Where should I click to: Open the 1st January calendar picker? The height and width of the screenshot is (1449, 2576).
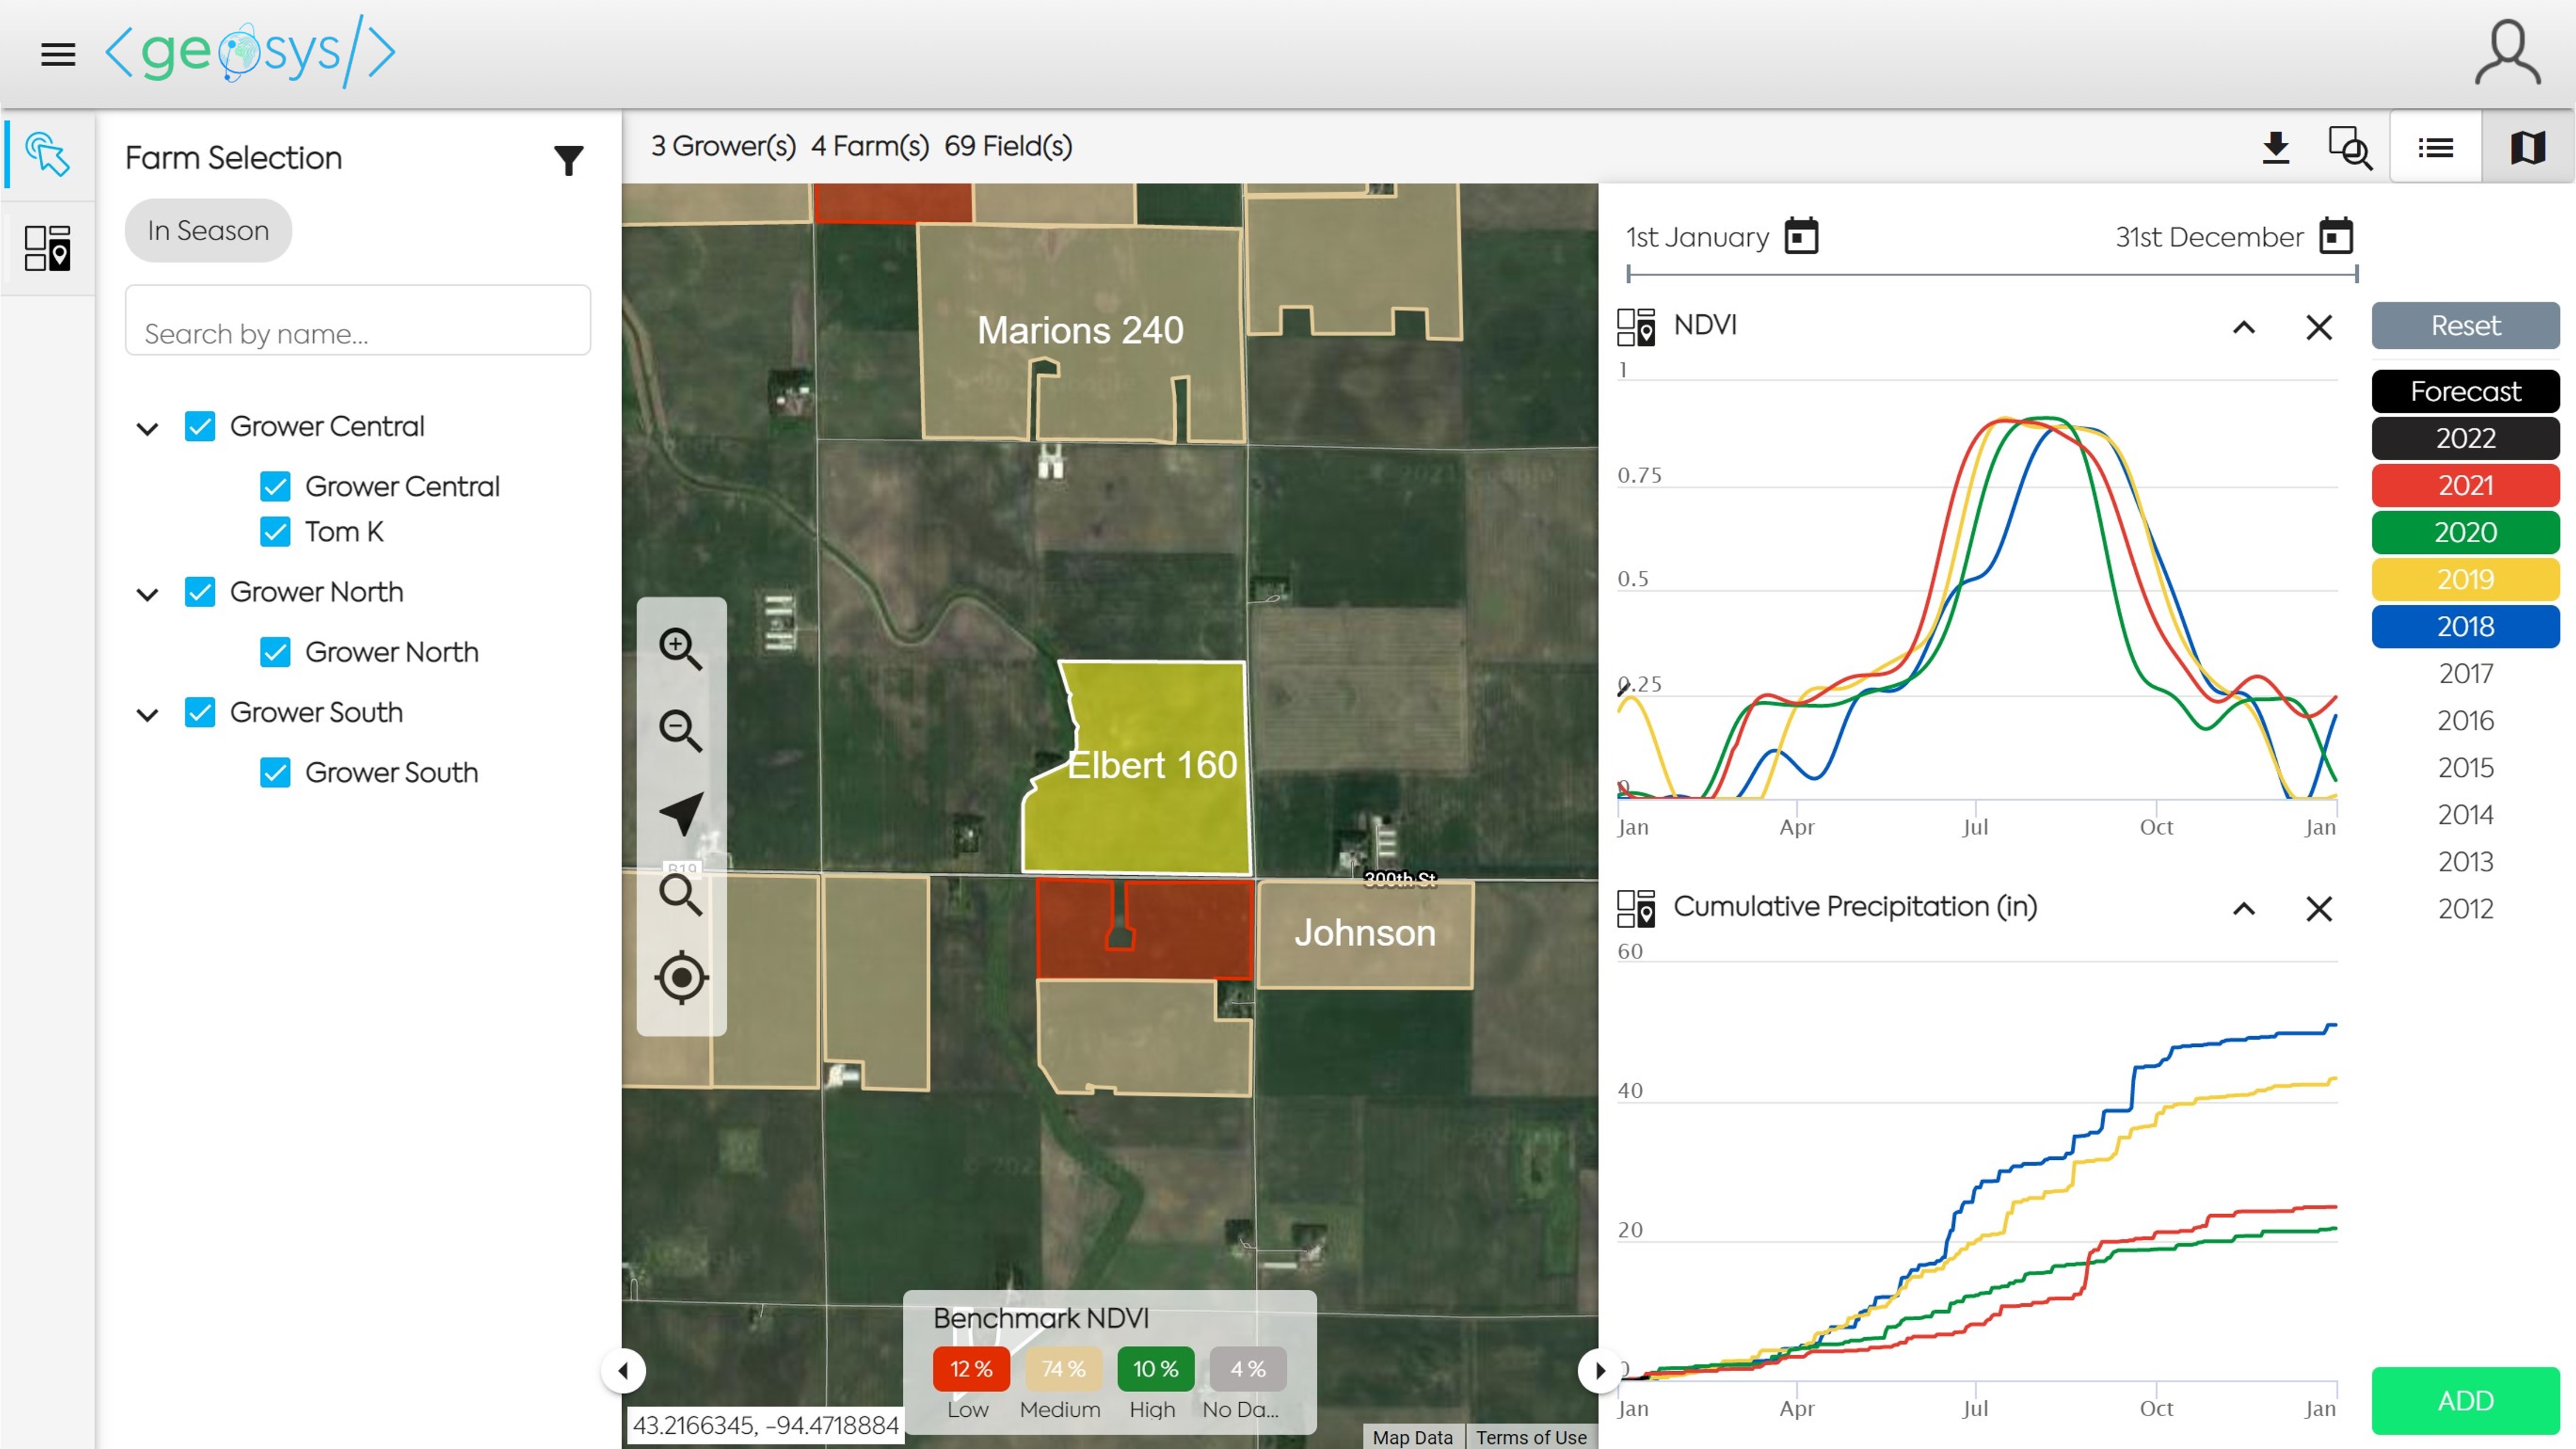click(x=1801, y=237)
